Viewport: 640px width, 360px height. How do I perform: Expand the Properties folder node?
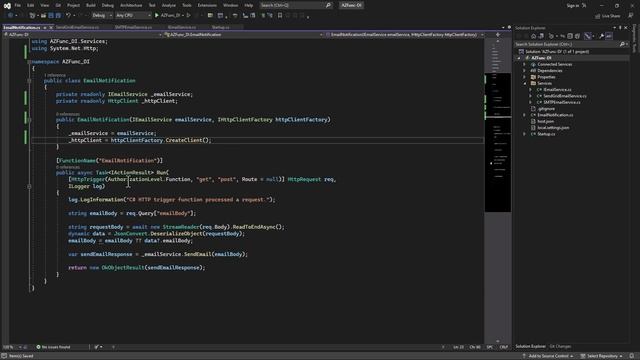coord(524,77)
